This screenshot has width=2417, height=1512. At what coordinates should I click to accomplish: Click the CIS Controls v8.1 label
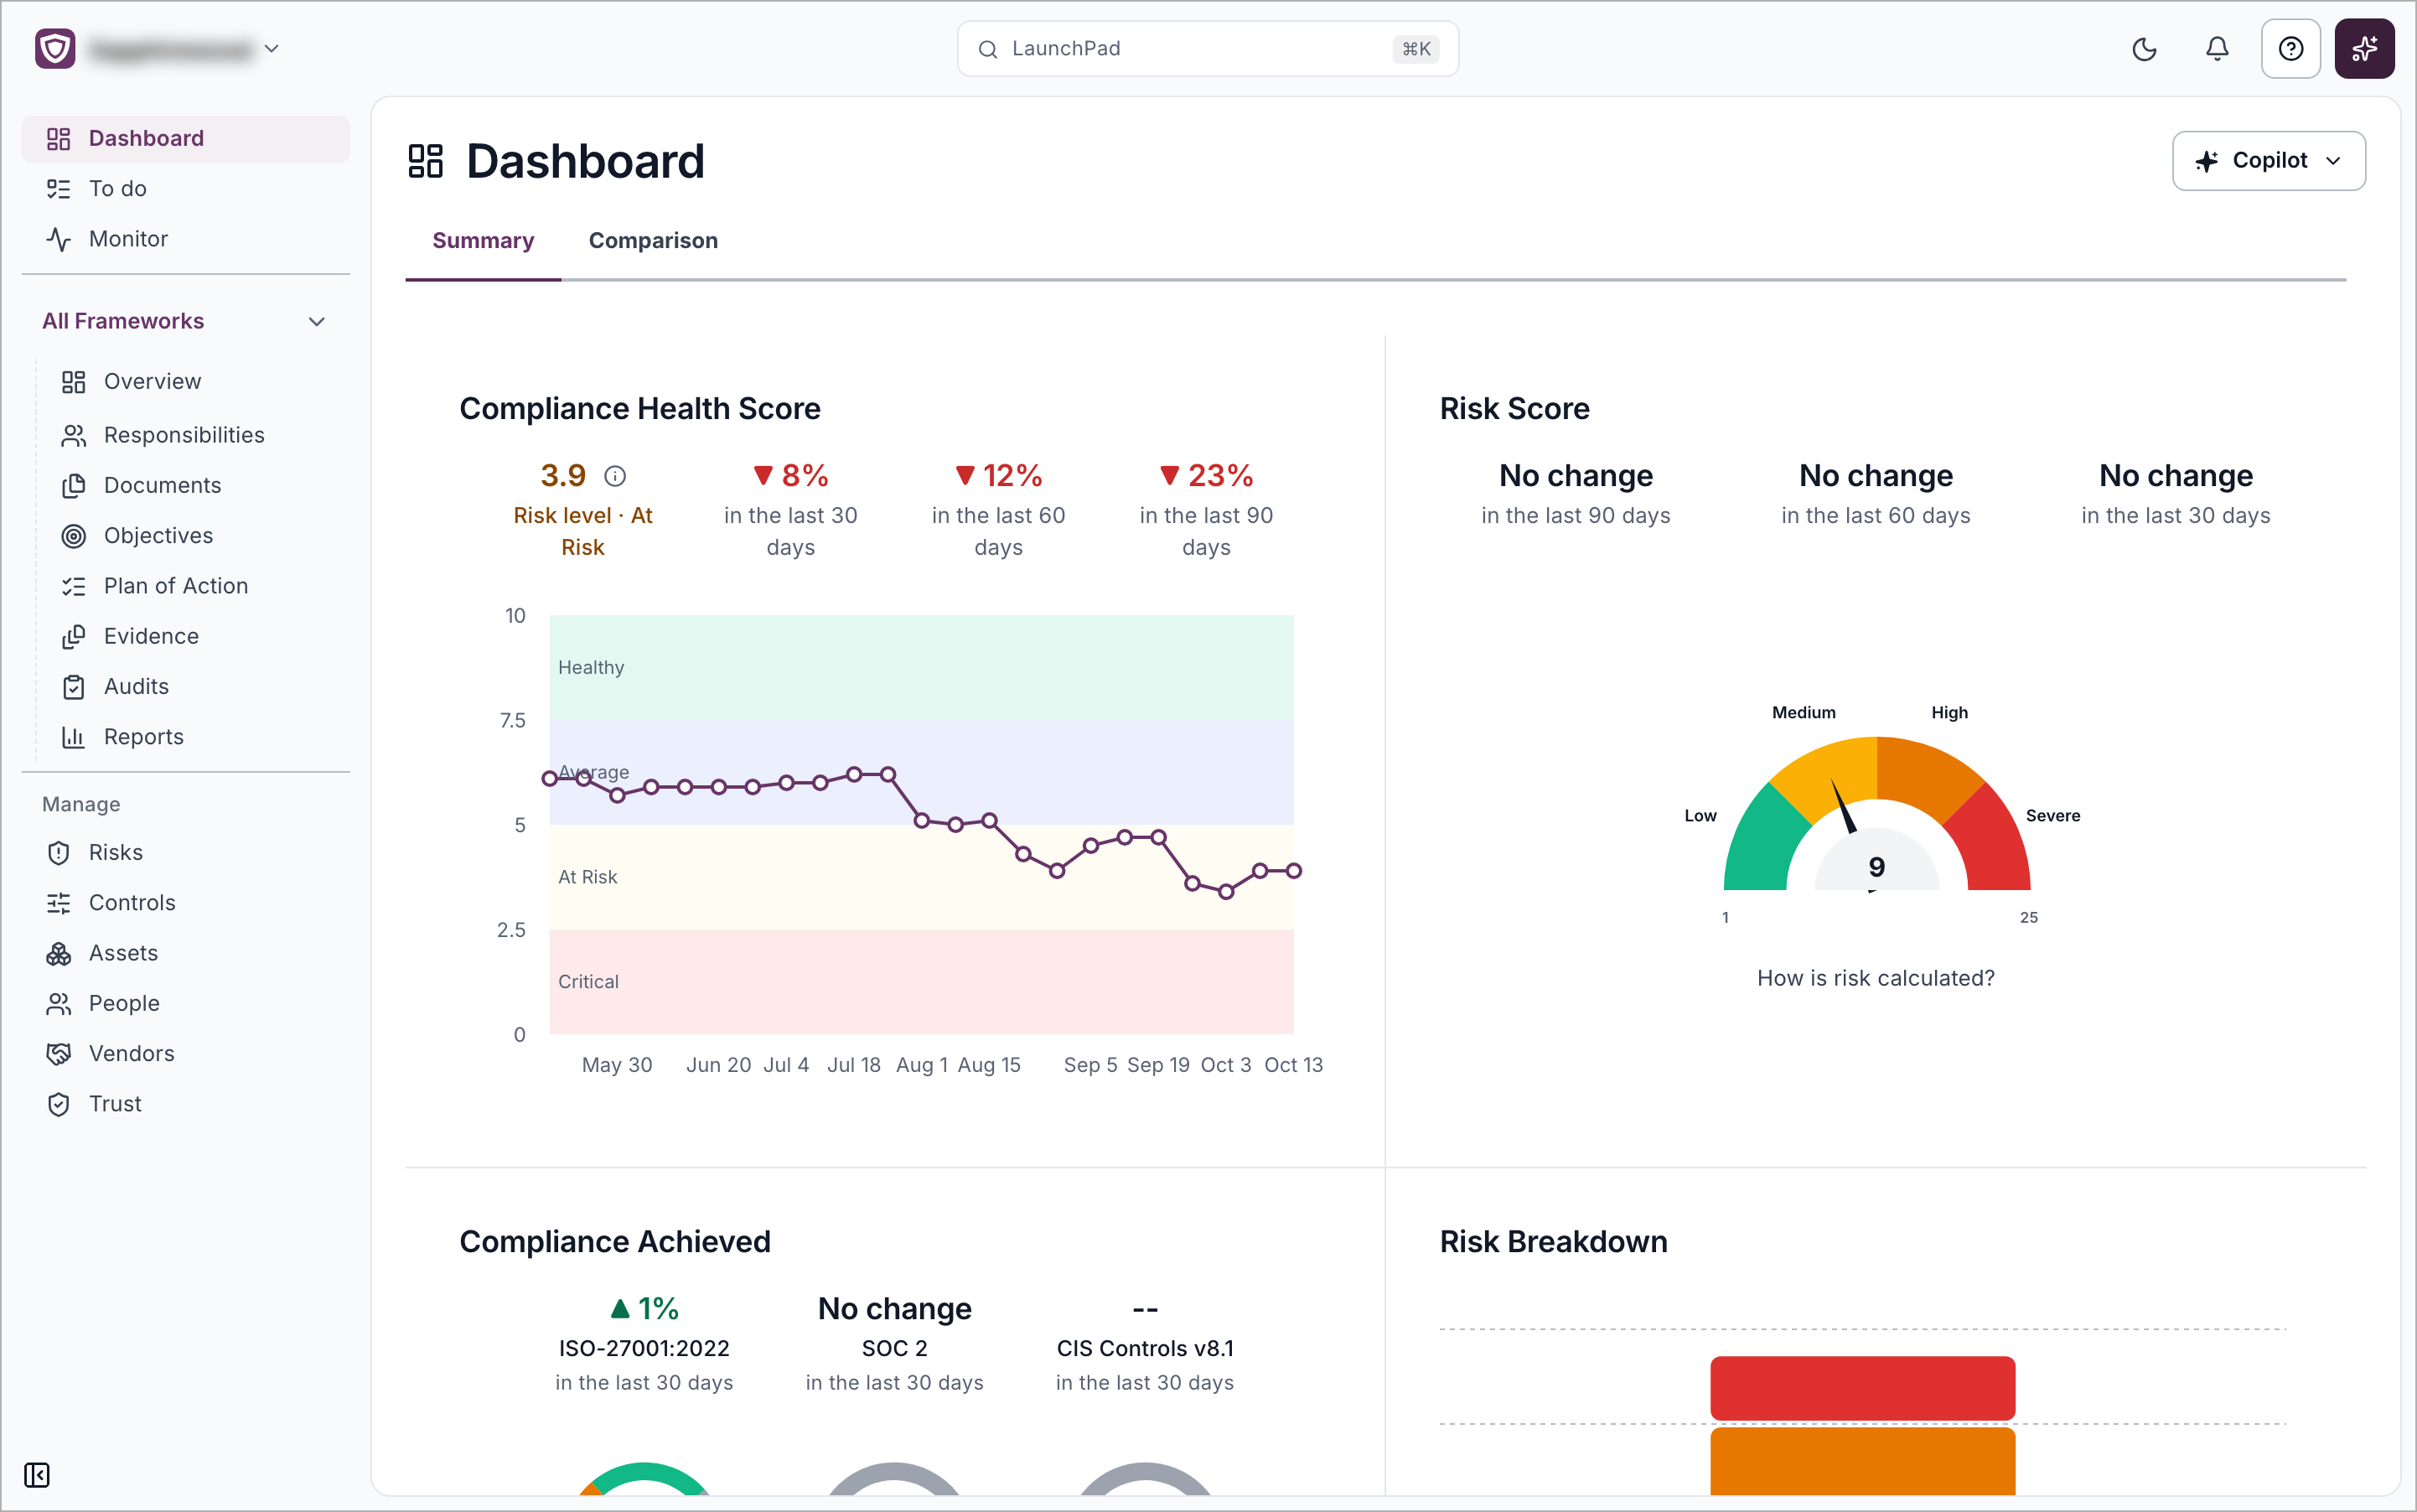[1145, 1348]
